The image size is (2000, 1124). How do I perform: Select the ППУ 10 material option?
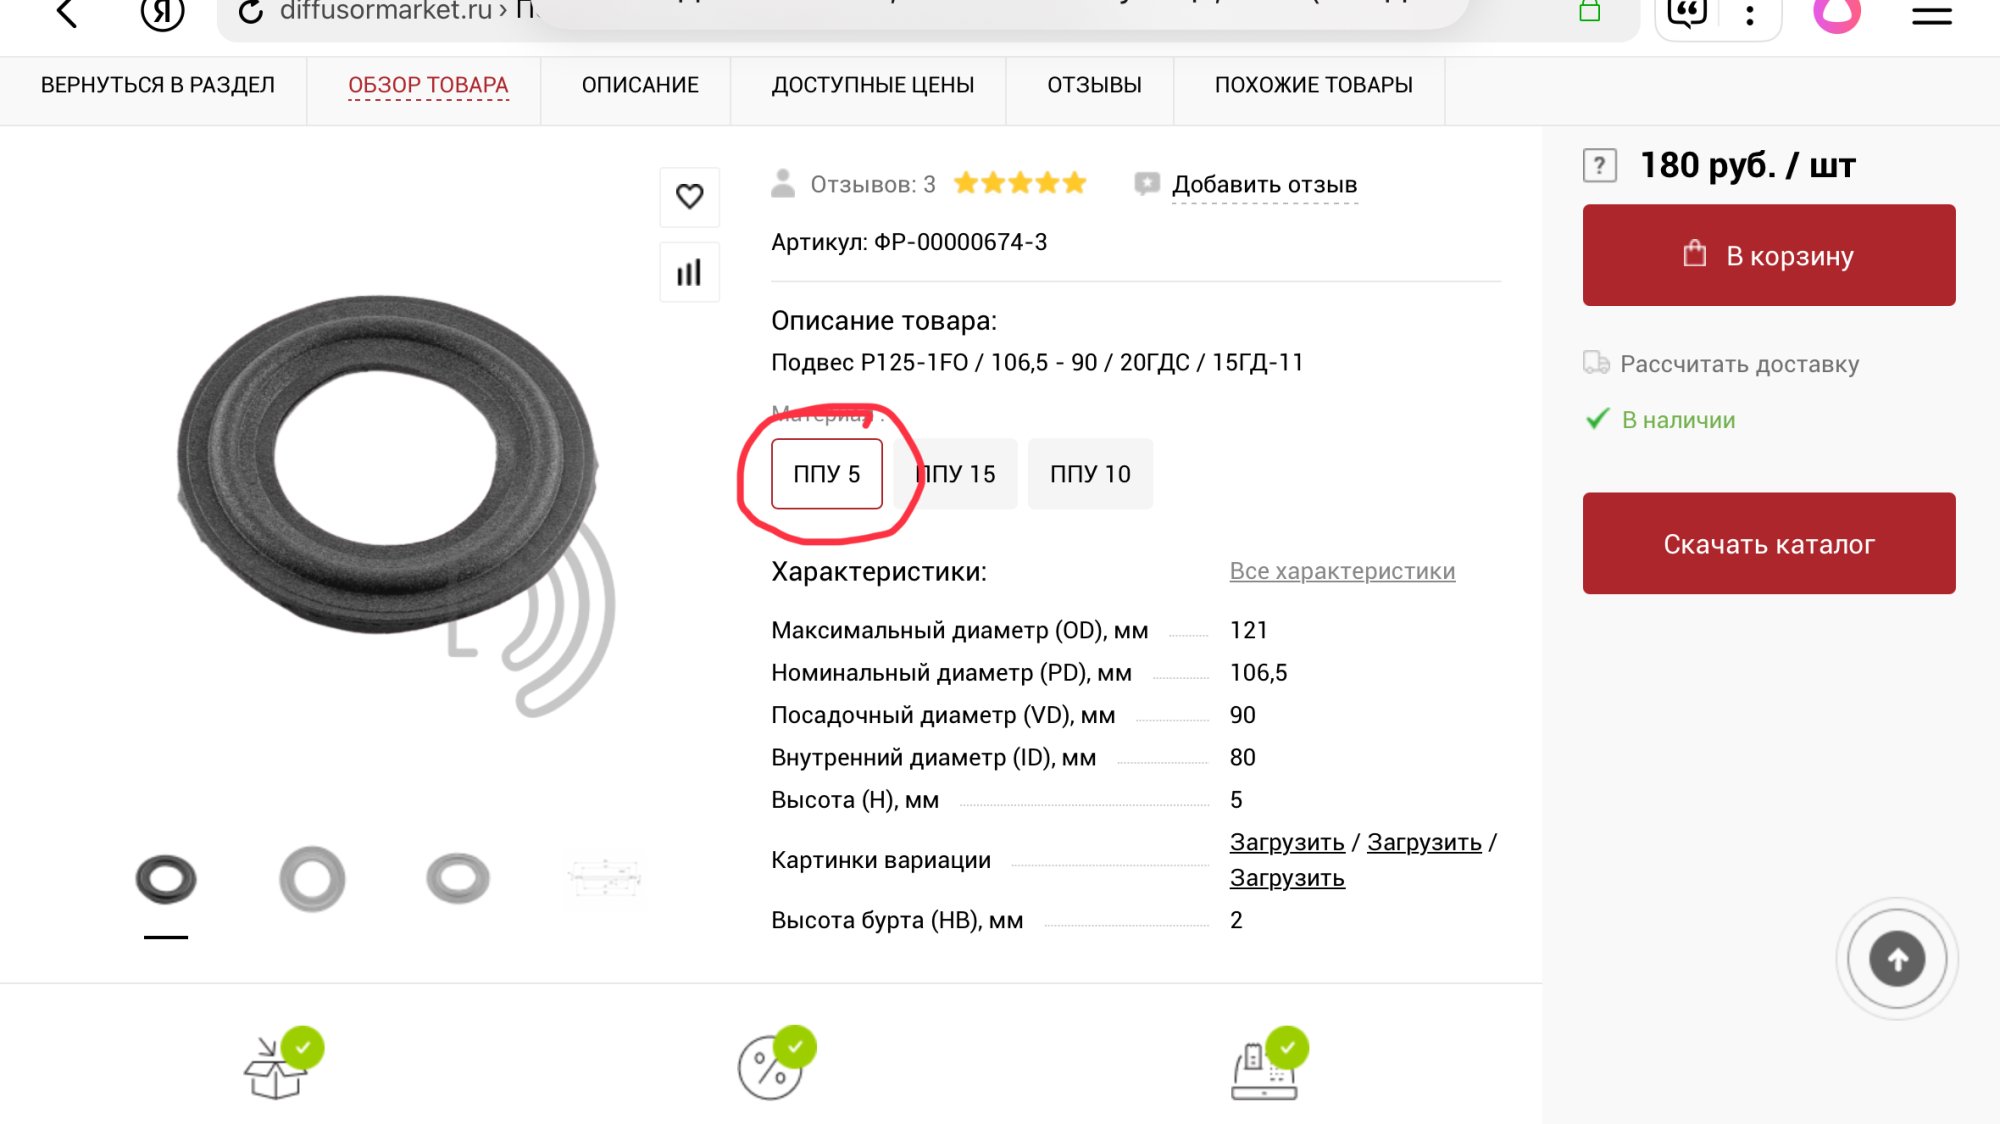(1090, 474)
